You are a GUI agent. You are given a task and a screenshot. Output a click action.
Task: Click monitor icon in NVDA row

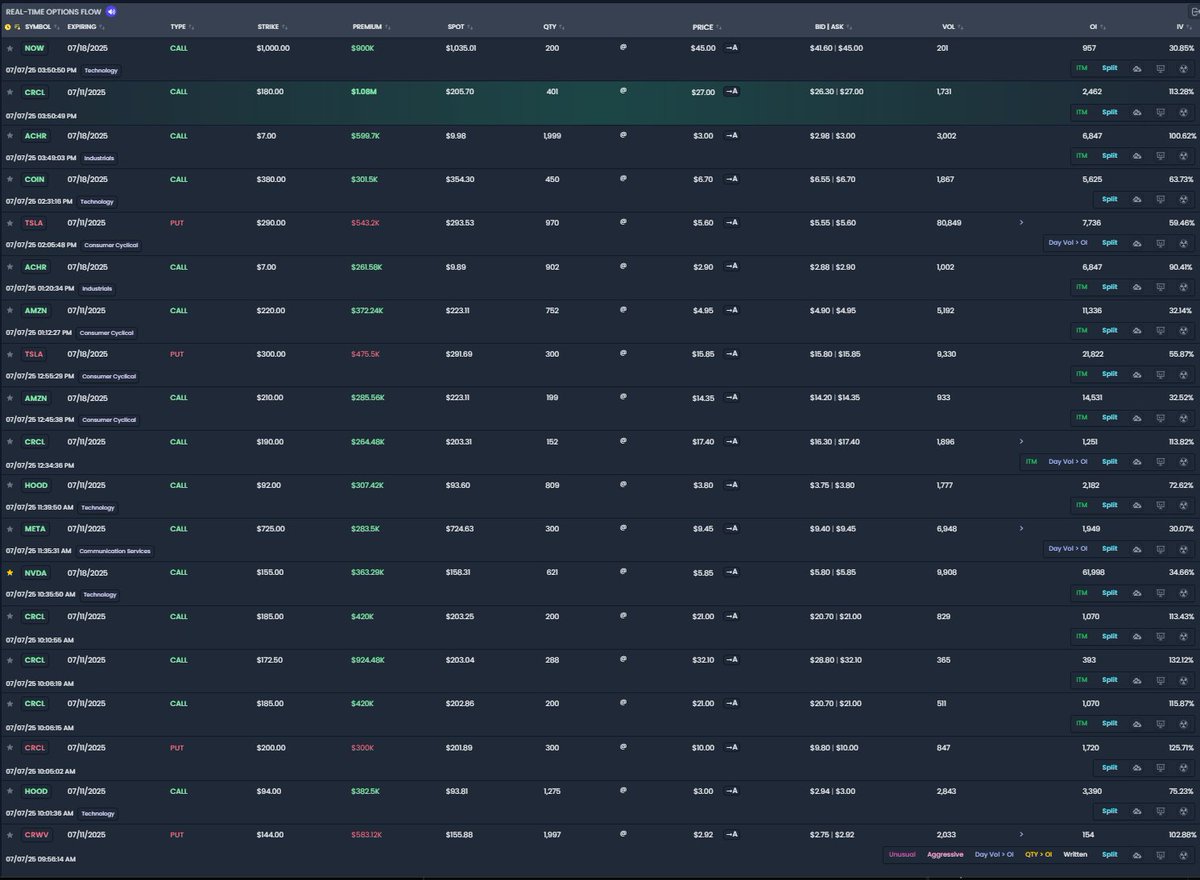point(1160,593)
